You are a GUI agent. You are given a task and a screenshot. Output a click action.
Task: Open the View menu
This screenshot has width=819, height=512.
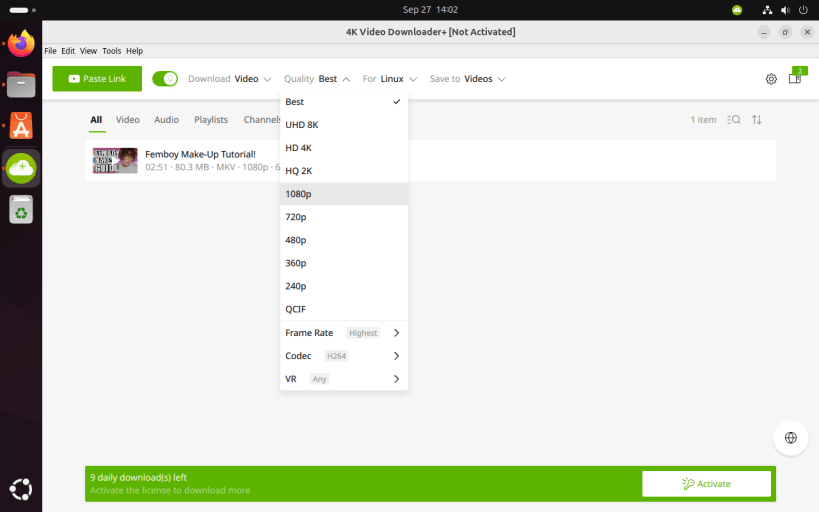(88, 51)
